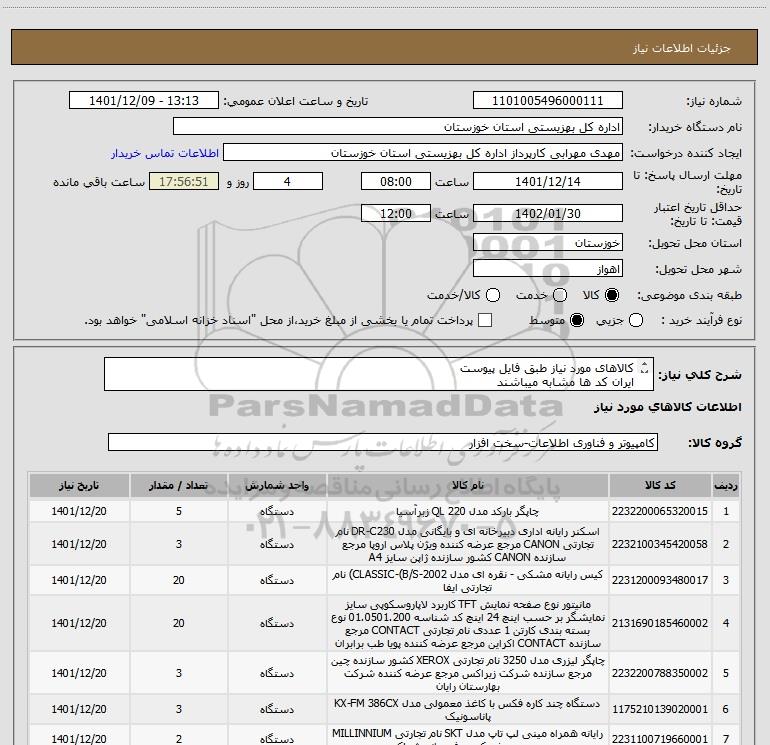Viewport: 770px width, 745px height.
Task: Click the KX-FM 386CX fax machine item name
Action: pos(468,709)
